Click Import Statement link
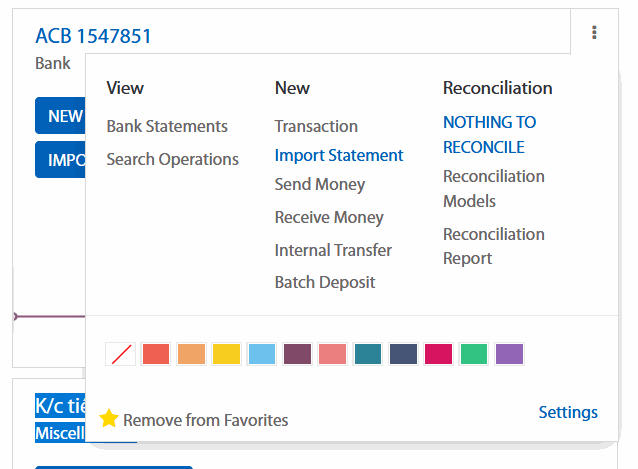 point(339,155)
